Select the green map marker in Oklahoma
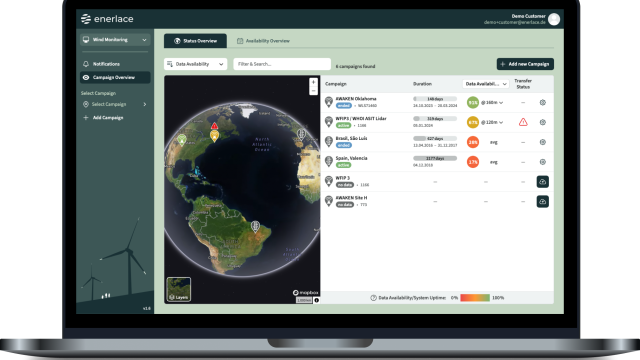 pos(182,140)
